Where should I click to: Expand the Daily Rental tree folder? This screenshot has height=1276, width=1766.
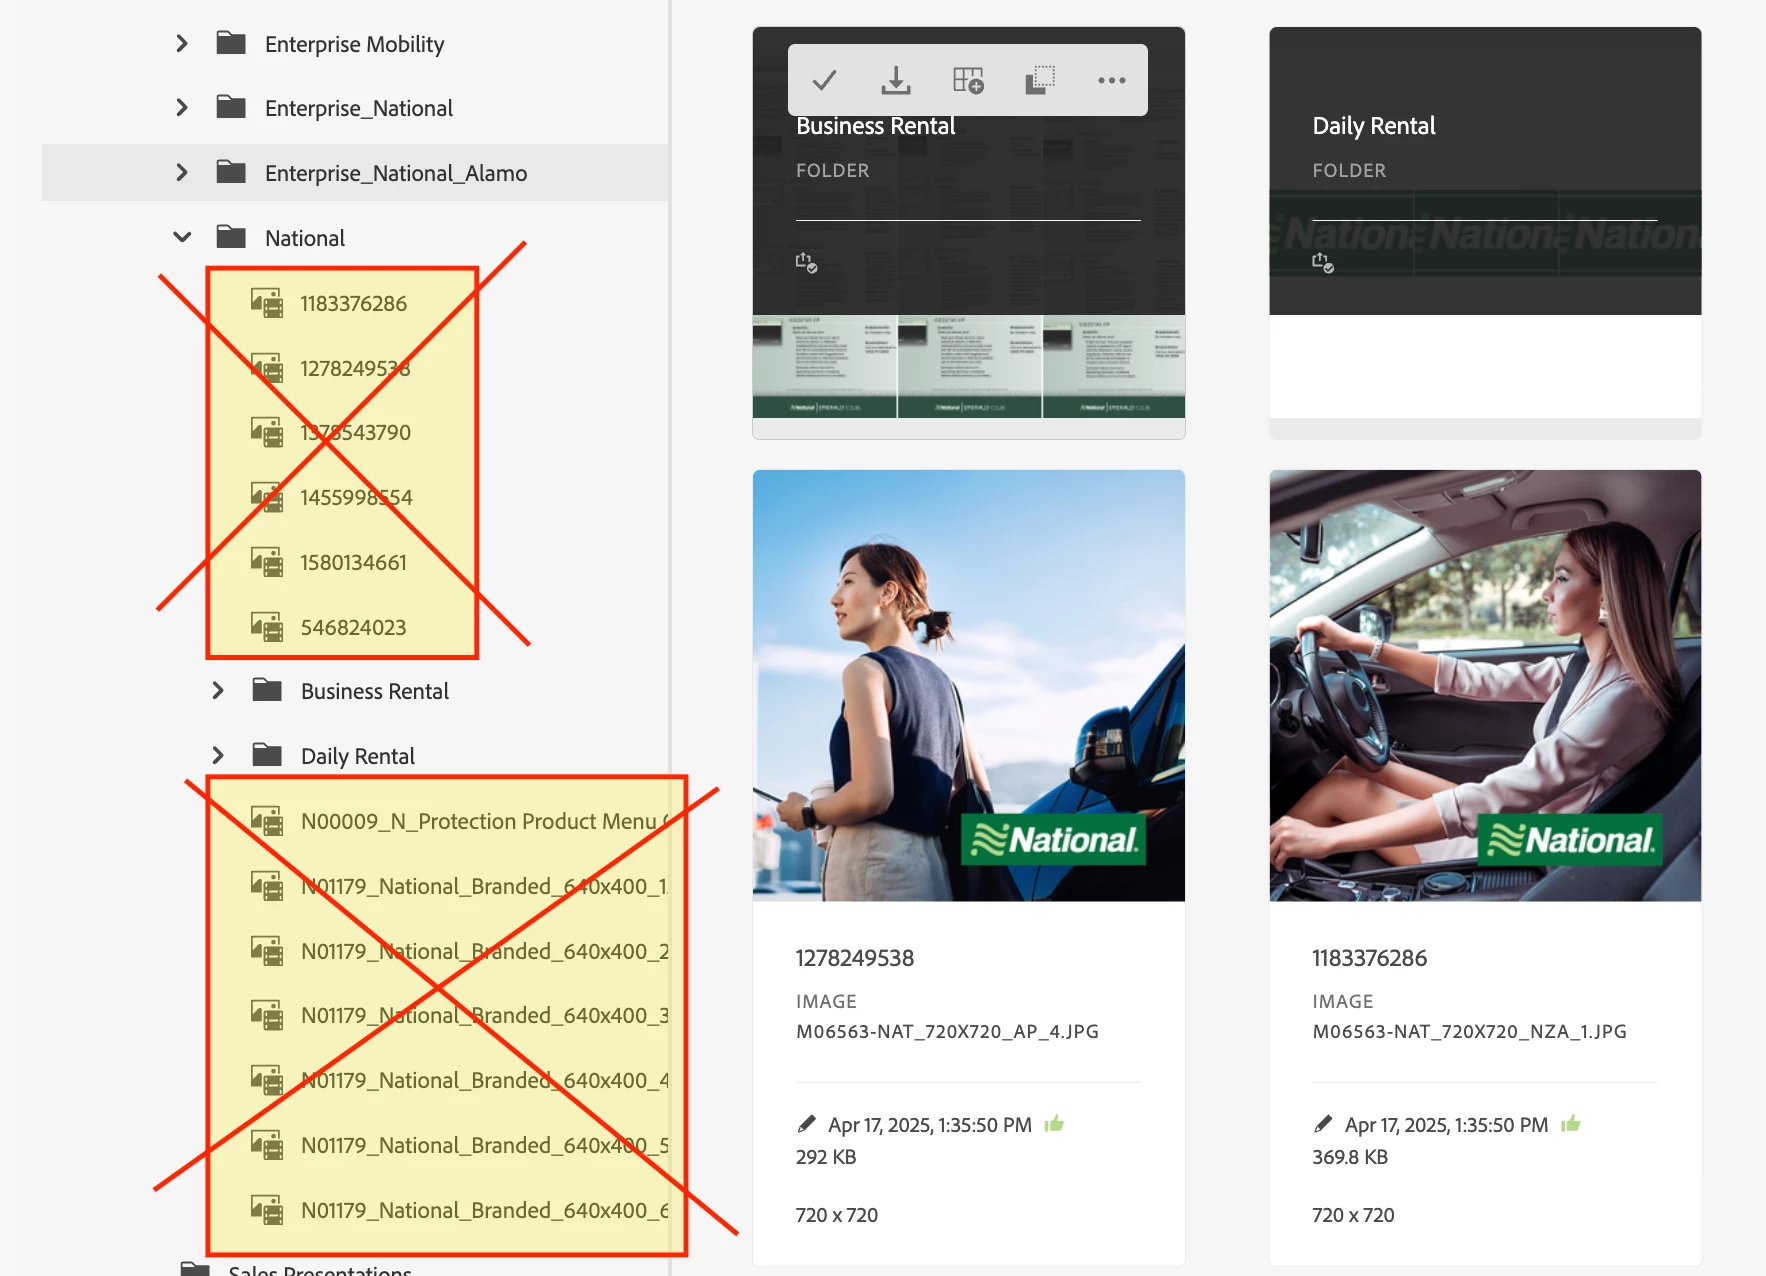coord(218,755)
